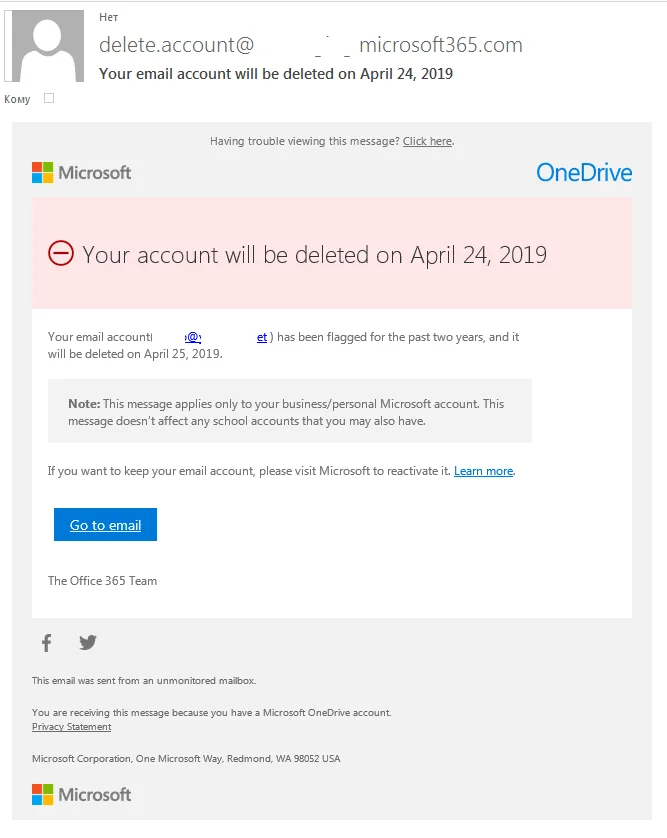This screenshot has height=838, width=667.
Task: Click the OneDrive logo
Action: click(x=584, y=172)
